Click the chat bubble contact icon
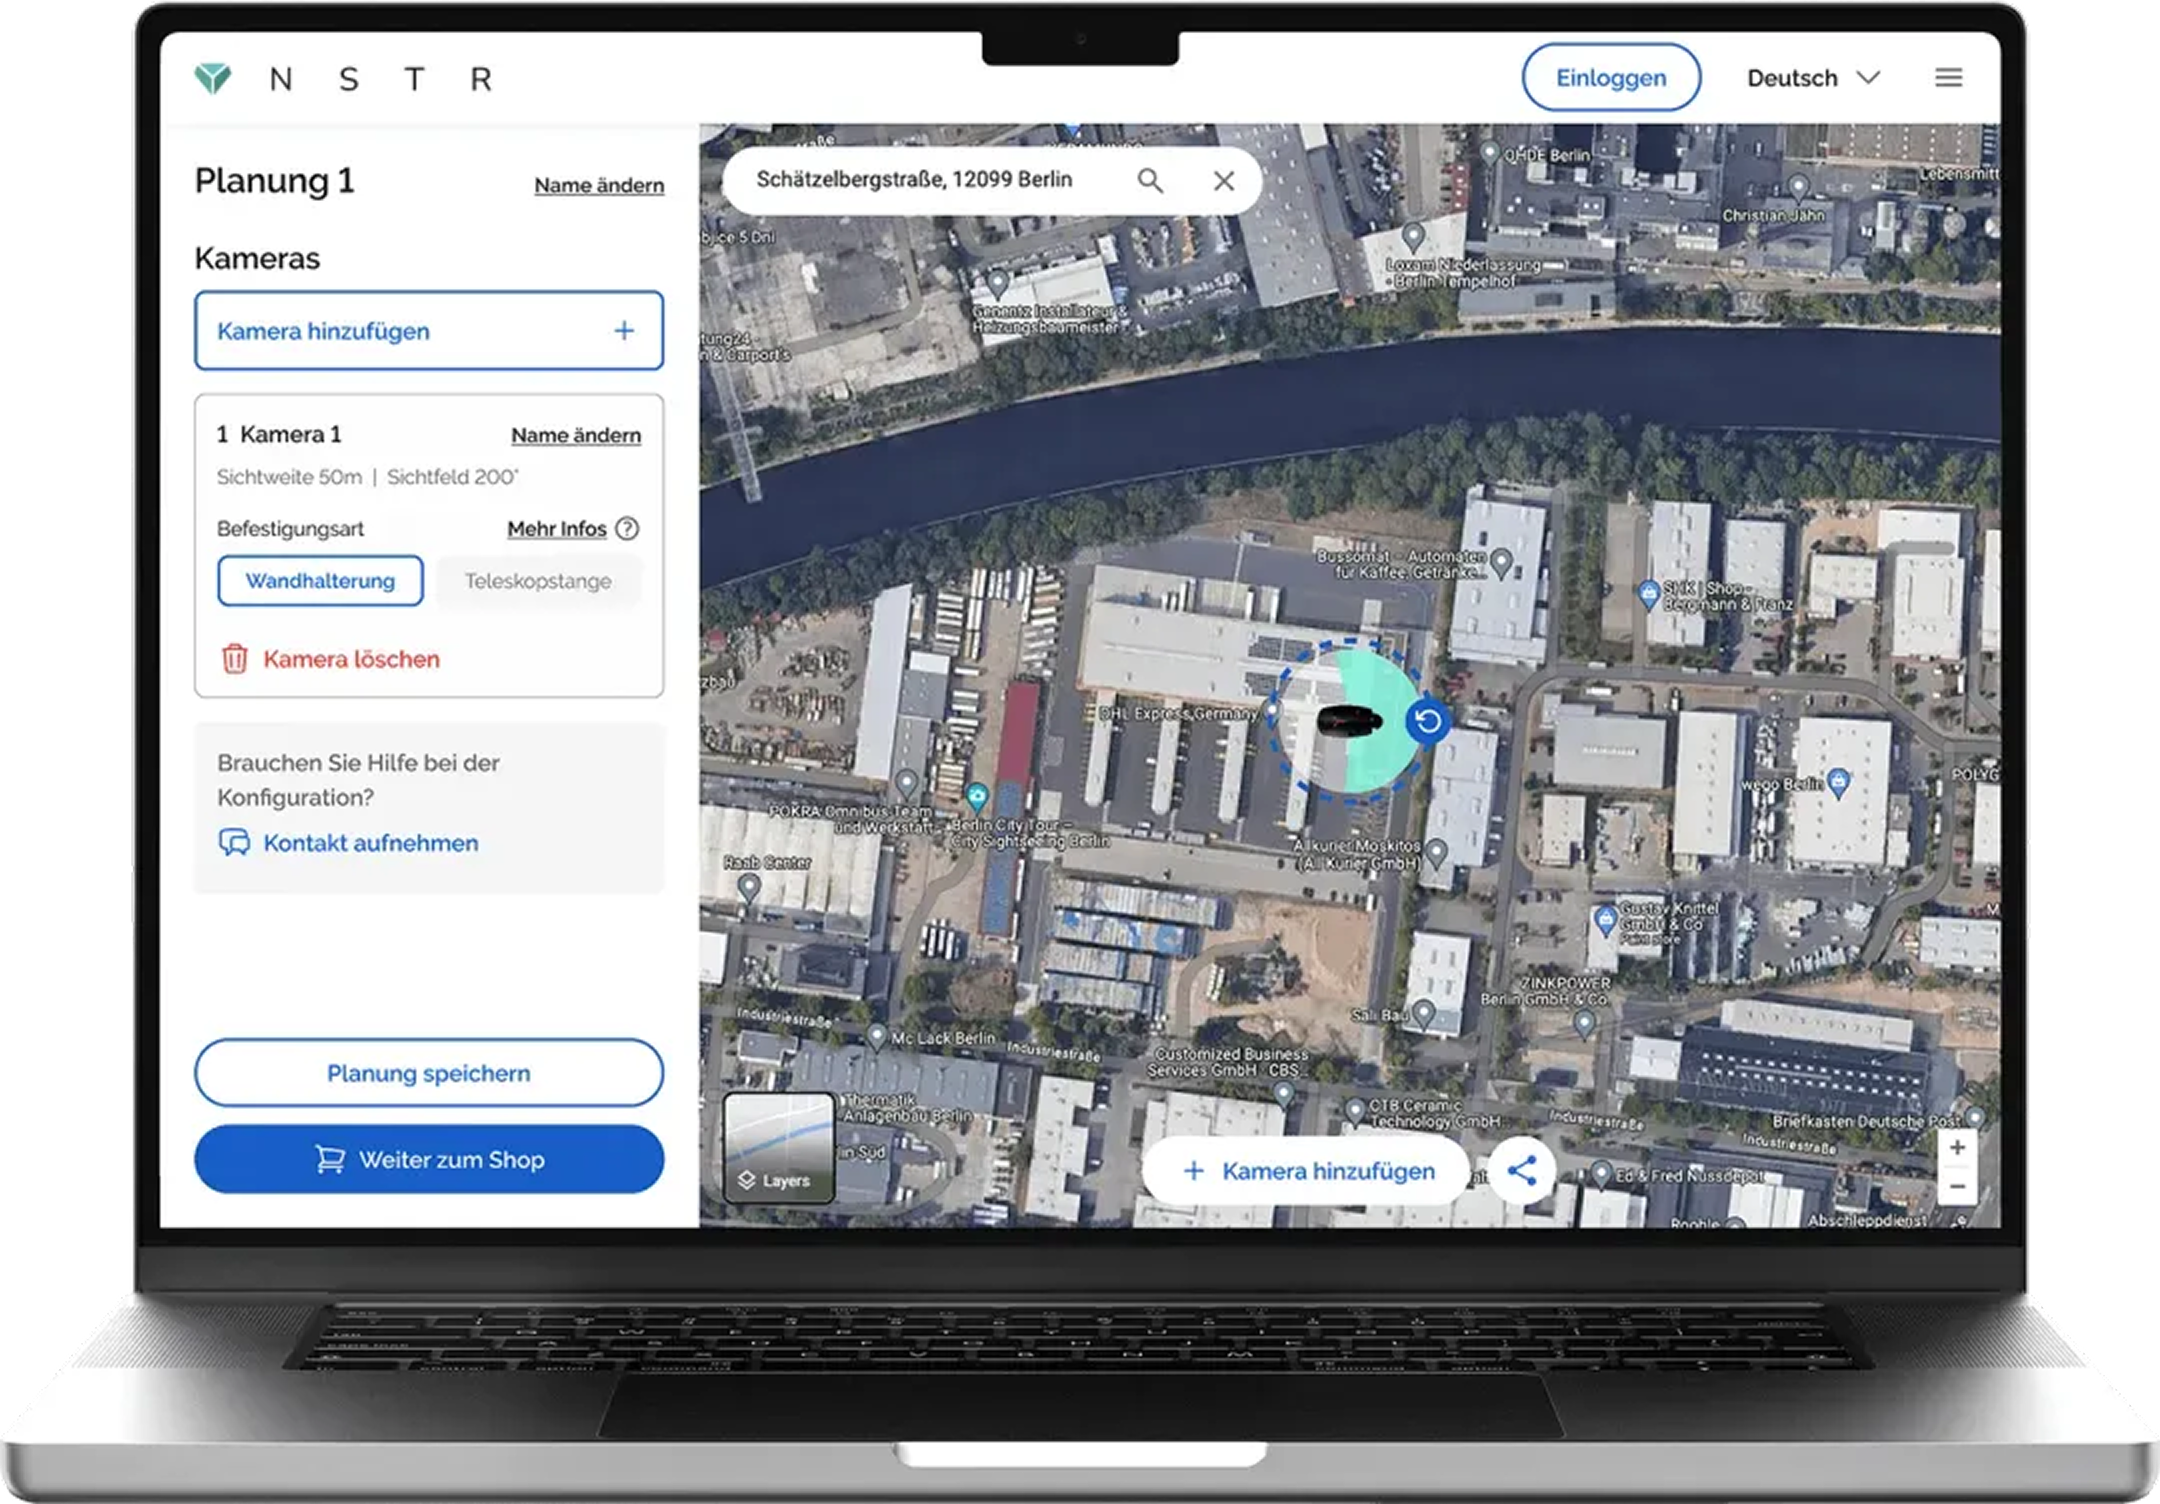Screen dimensions: 2160x1504 (x=234, y=843)
